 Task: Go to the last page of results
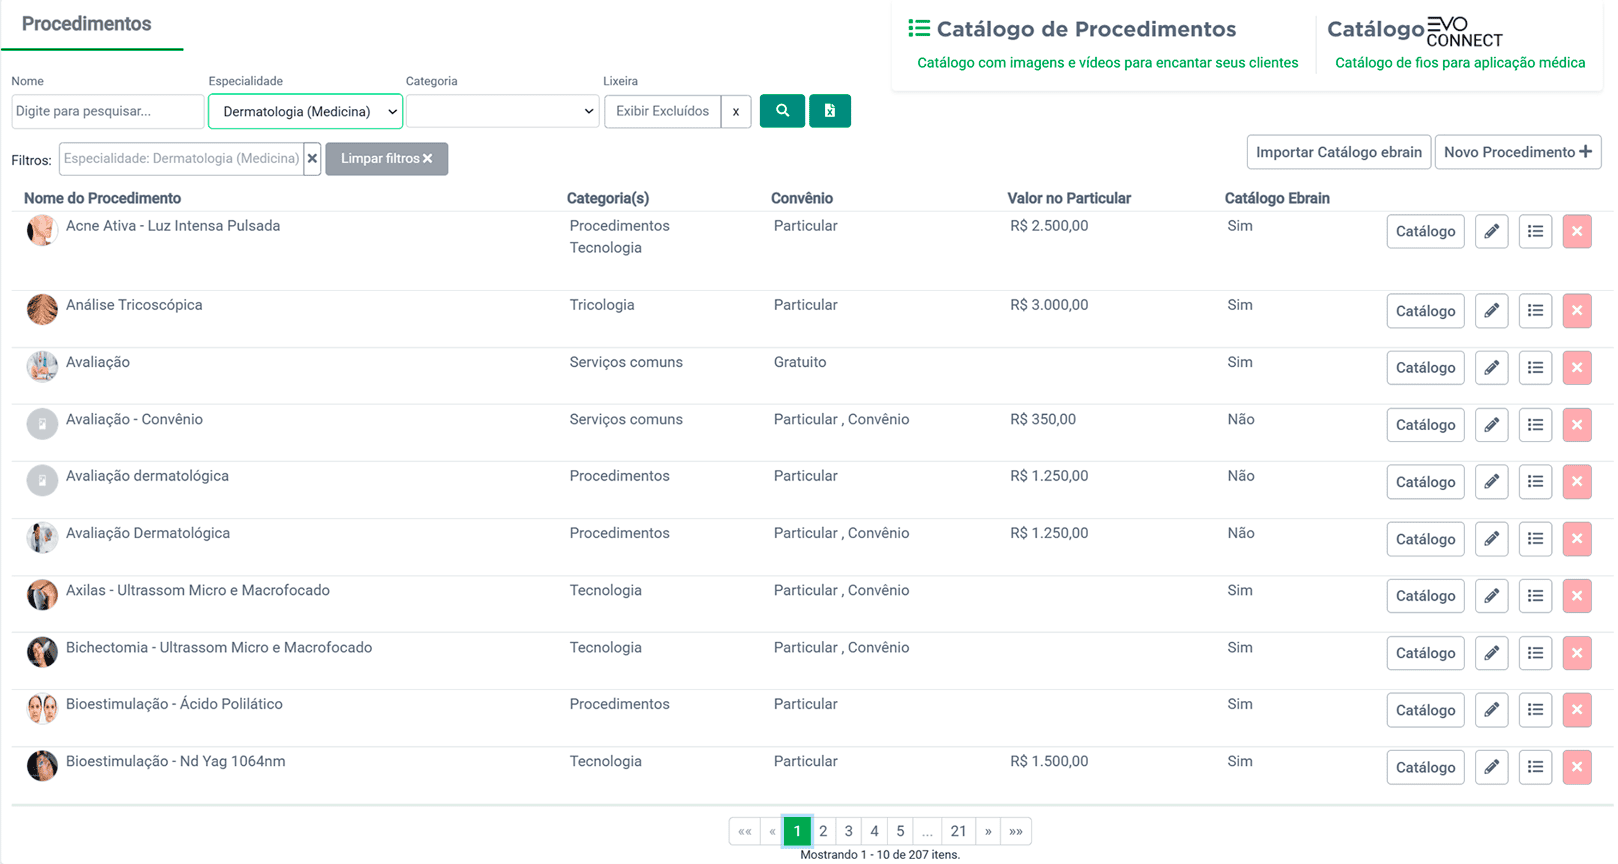point(1016,831)
